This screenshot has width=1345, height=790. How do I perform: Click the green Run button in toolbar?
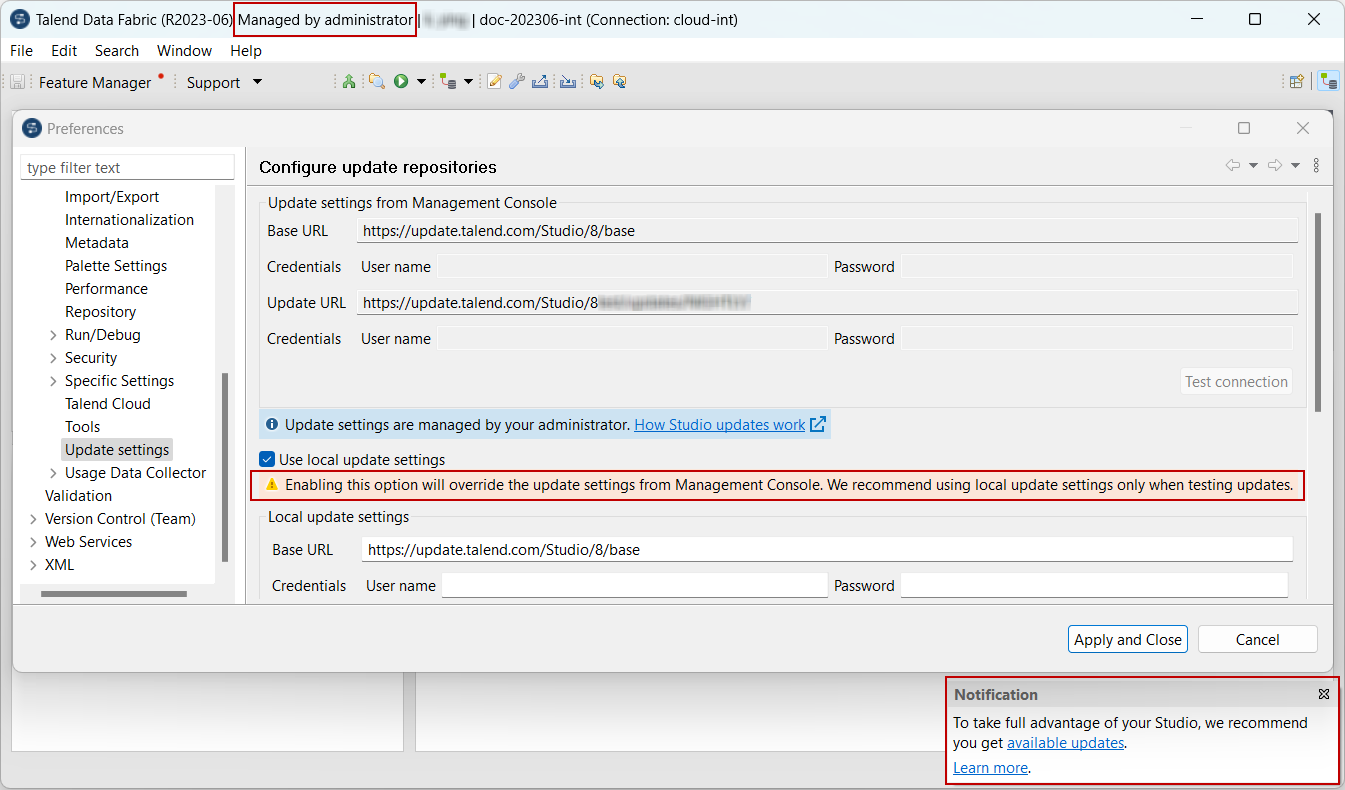click(x=401, y=82)
